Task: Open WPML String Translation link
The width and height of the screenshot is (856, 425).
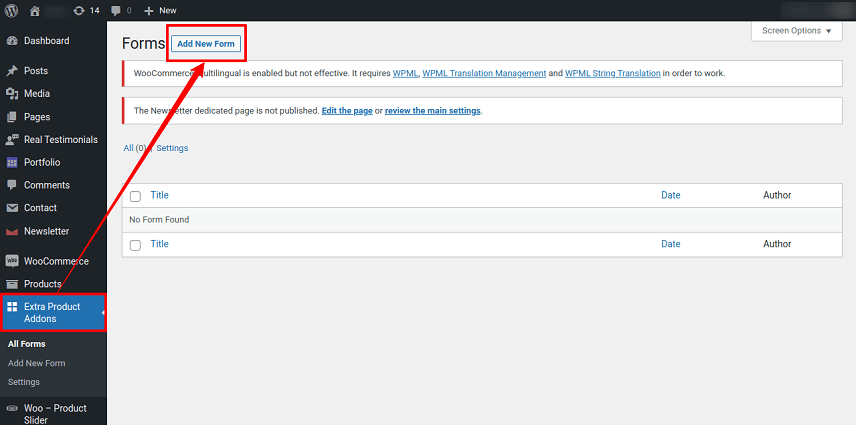Action: [613, 73]
